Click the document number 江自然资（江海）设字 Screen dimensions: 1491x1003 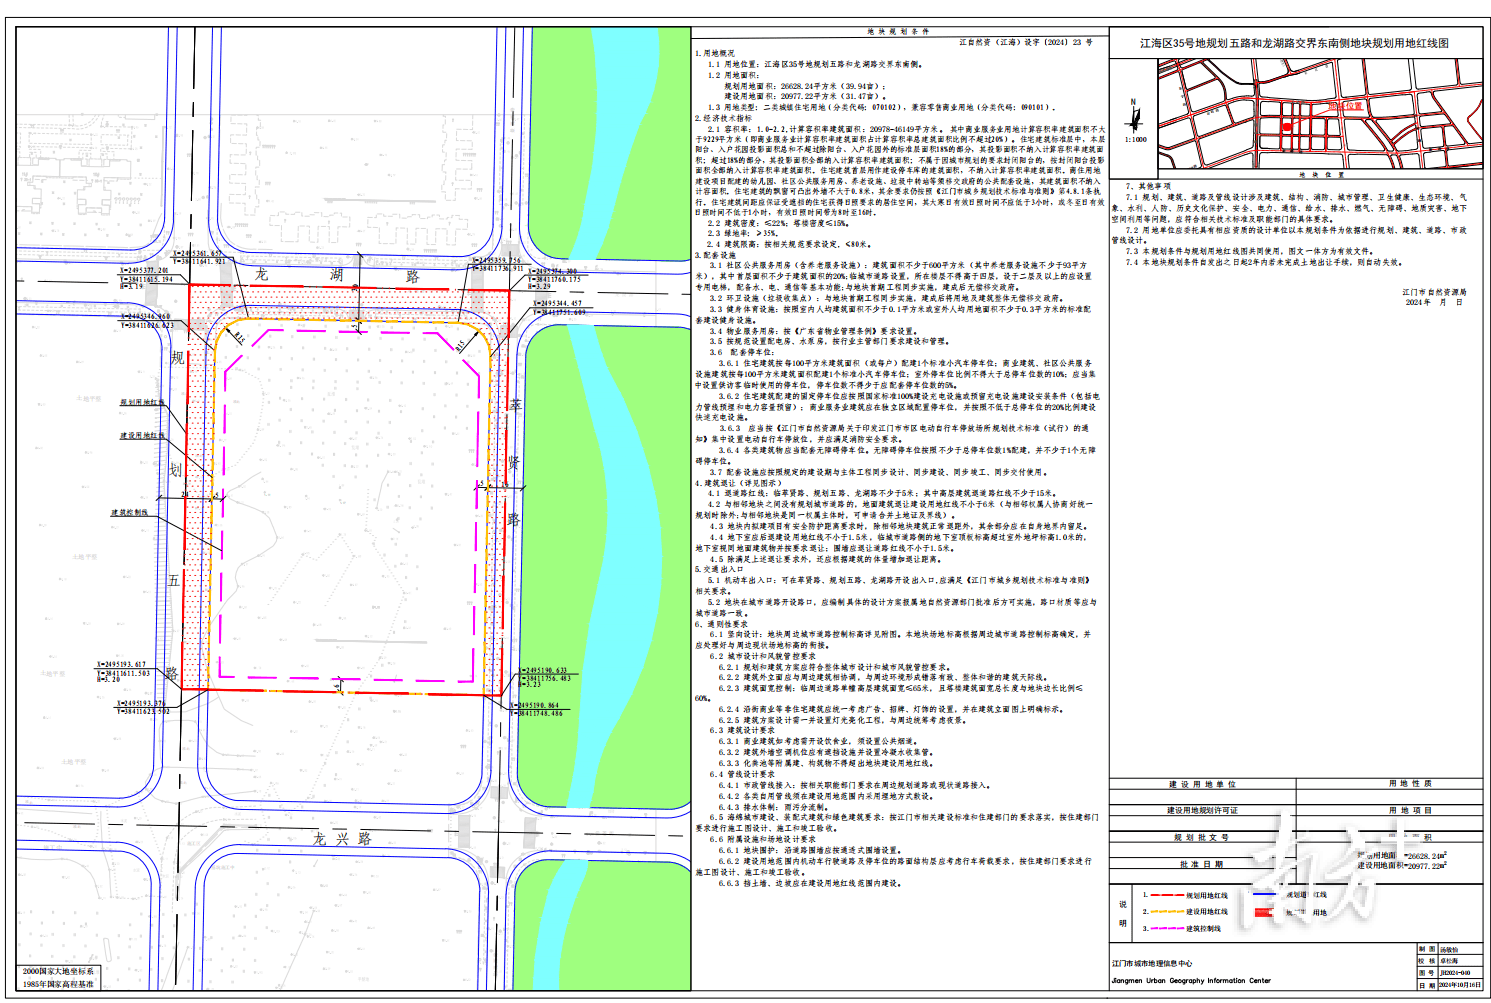click(x=1000, y=43)
